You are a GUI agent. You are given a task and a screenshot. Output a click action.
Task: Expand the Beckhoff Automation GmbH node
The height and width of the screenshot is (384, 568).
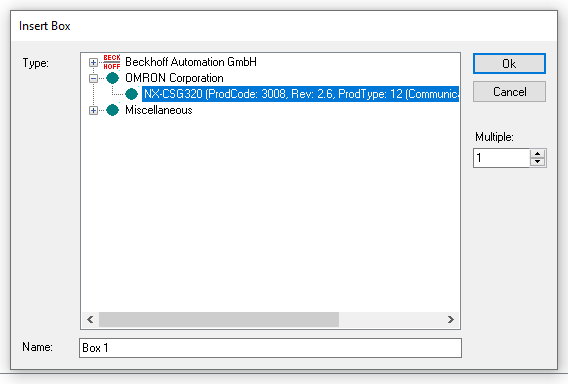pyautogui.click(x=93, y=62)
